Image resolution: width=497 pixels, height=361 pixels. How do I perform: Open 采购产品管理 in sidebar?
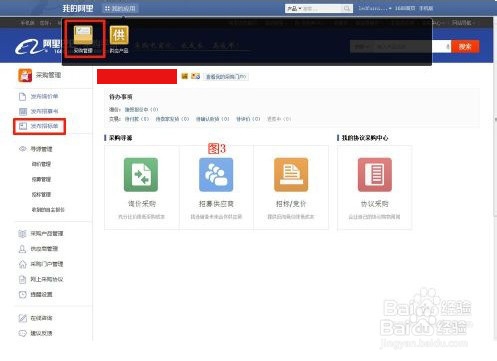point(47,234)
